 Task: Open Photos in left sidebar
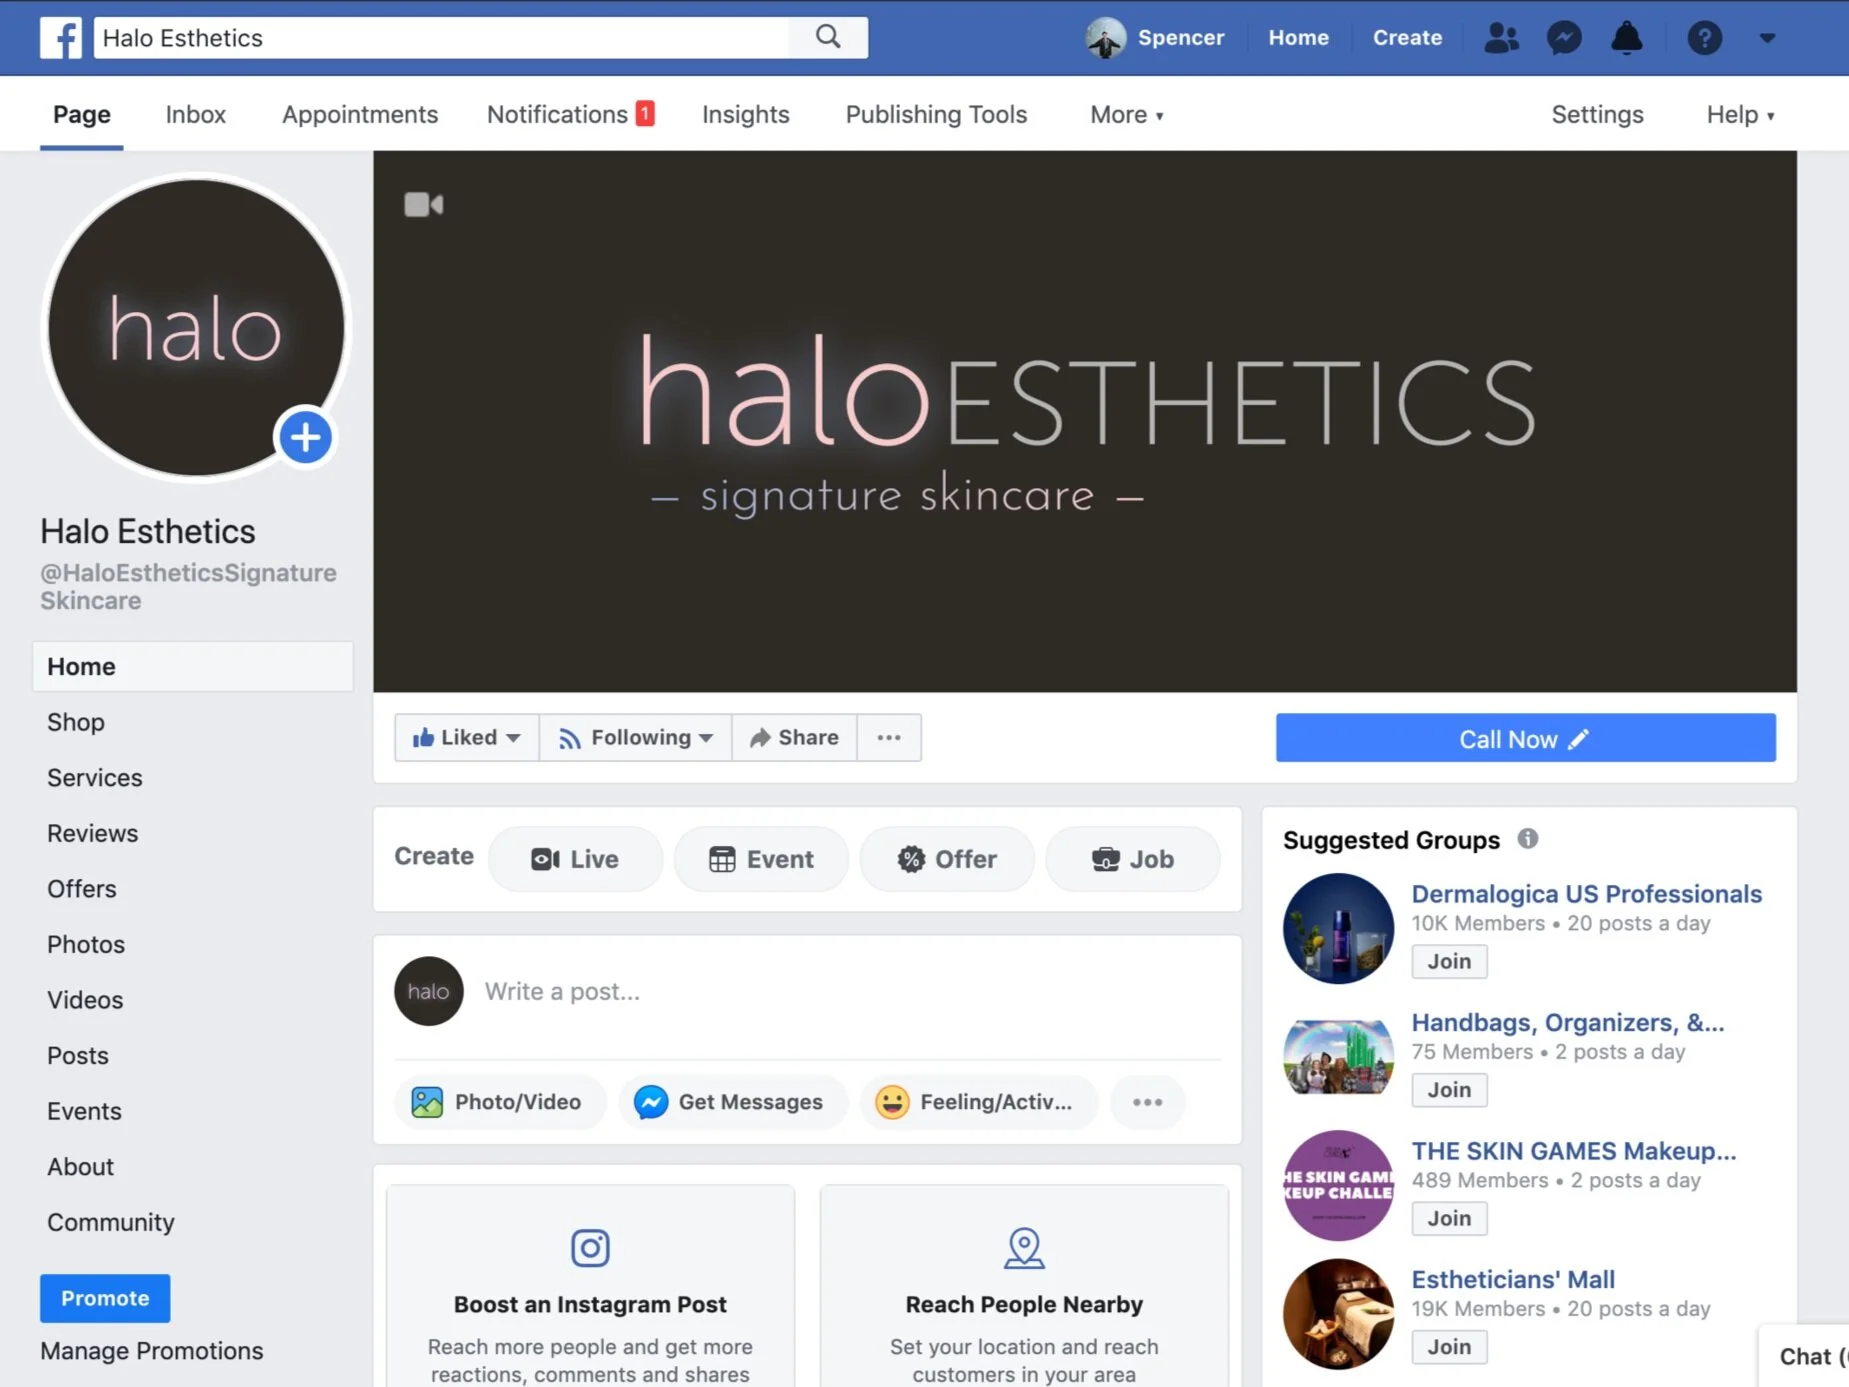(x=86, y=945)
